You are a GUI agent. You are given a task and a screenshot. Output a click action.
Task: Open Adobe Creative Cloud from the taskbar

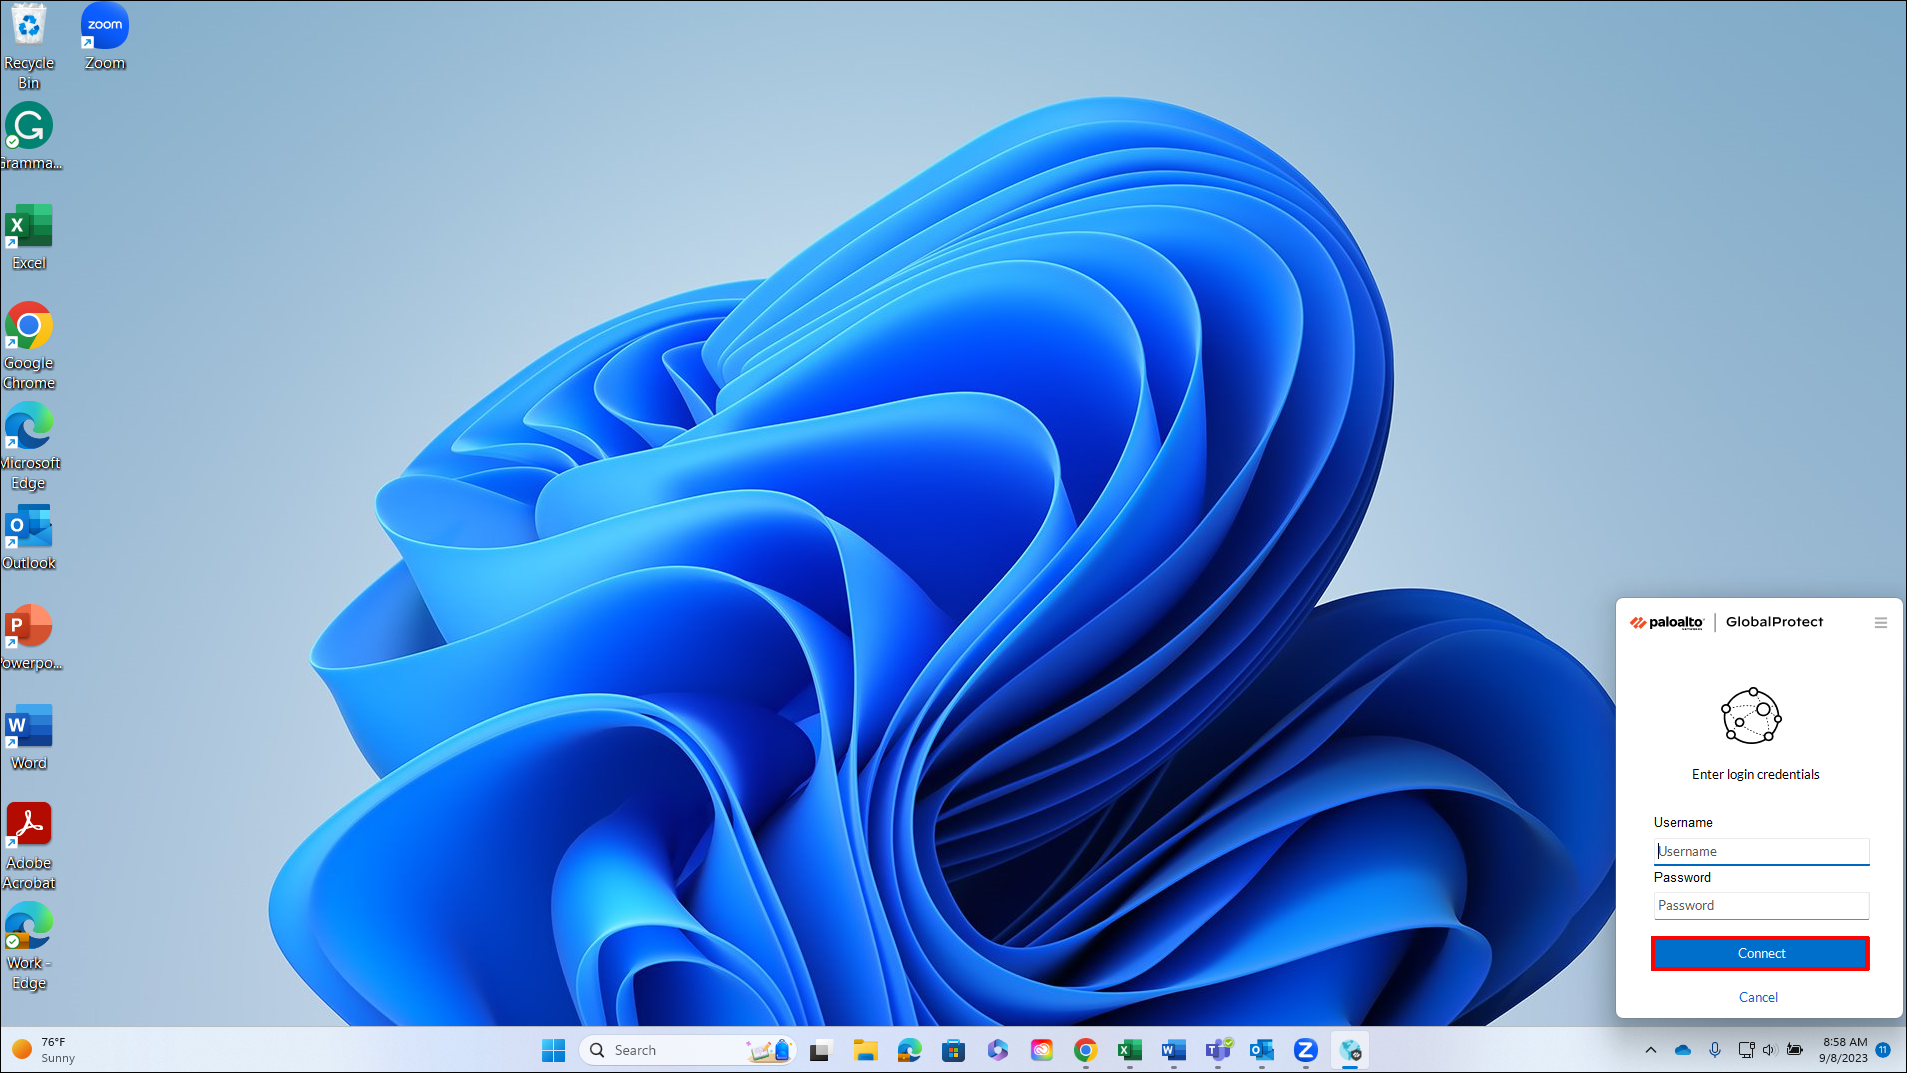pos(1041,1050)
